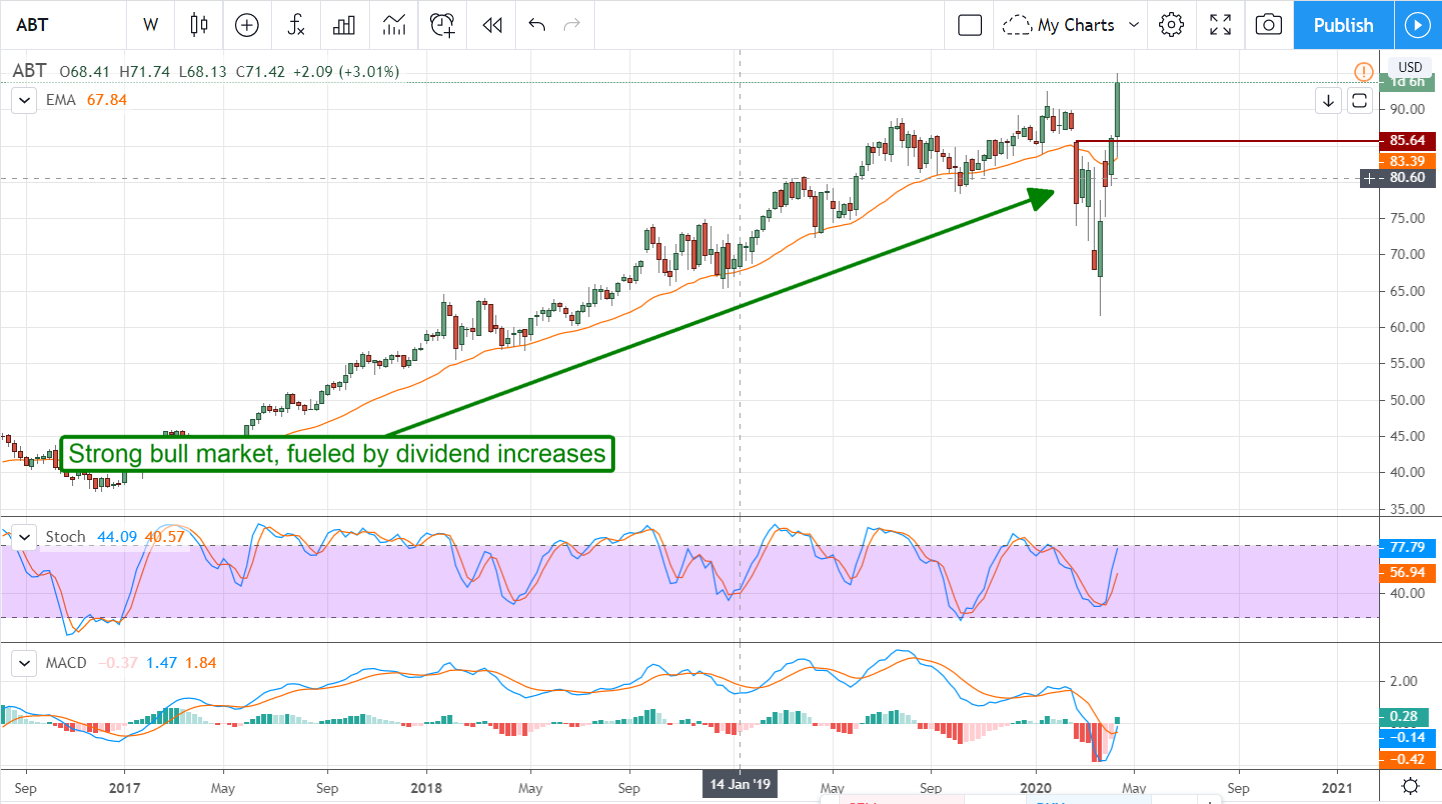Viewport: 1442px width, 804px height.
Task: Open the indicator templates icon
Action: tap(394, 25)
